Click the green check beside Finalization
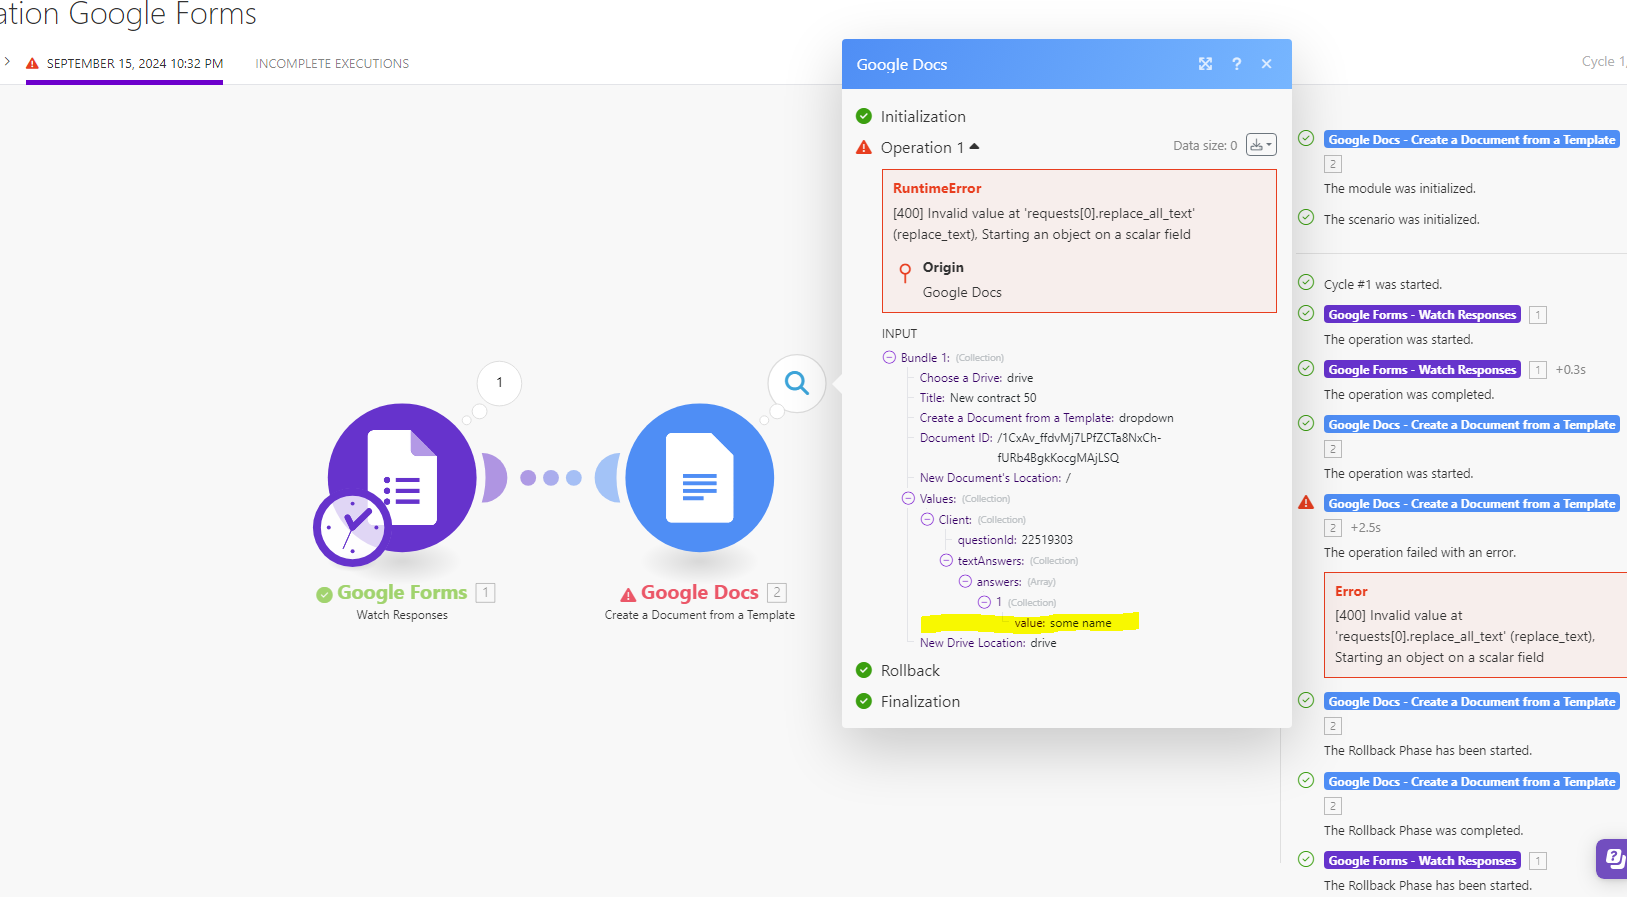This screenshot has height=897, width=1627. 864,701
